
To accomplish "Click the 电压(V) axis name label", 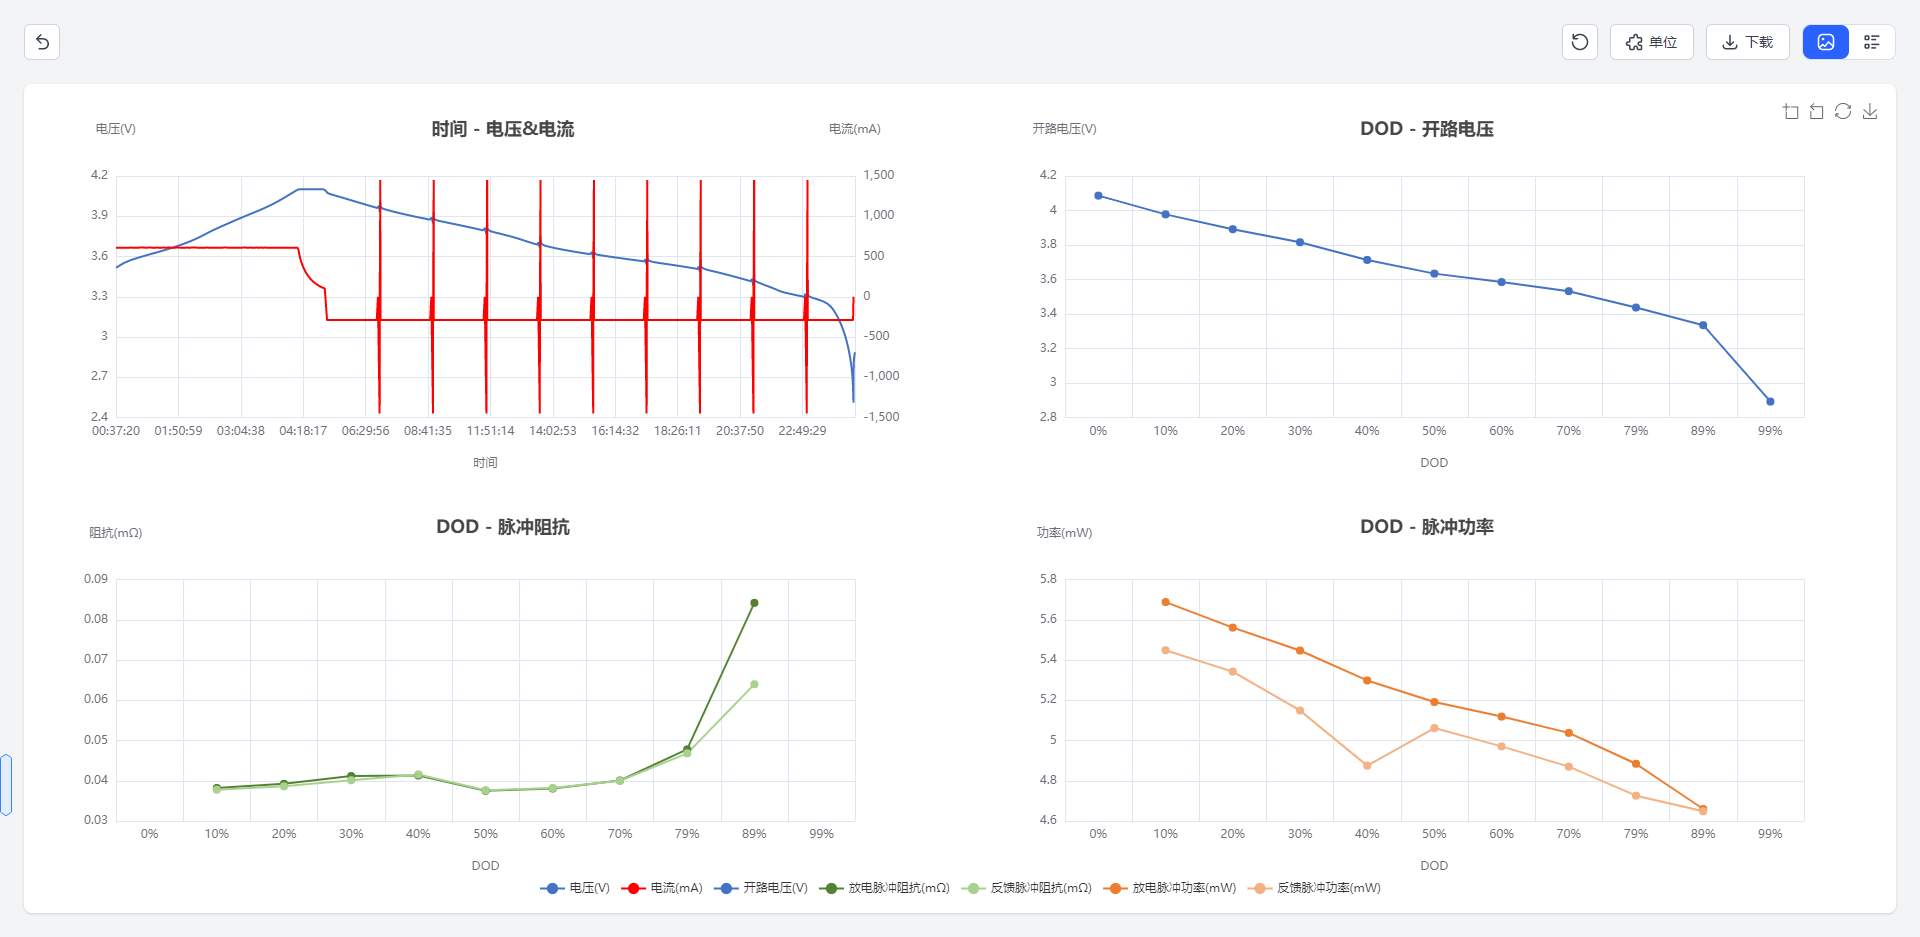I will [116, 129].
